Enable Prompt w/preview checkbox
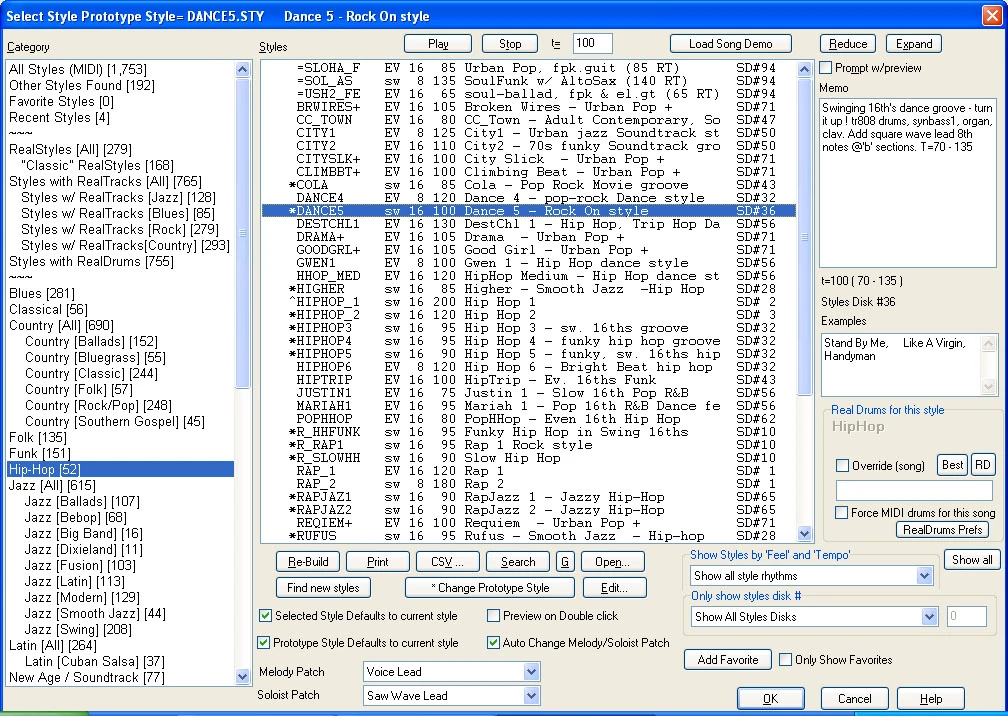Viewport: 1008px width, 716px height. [827, 68]
